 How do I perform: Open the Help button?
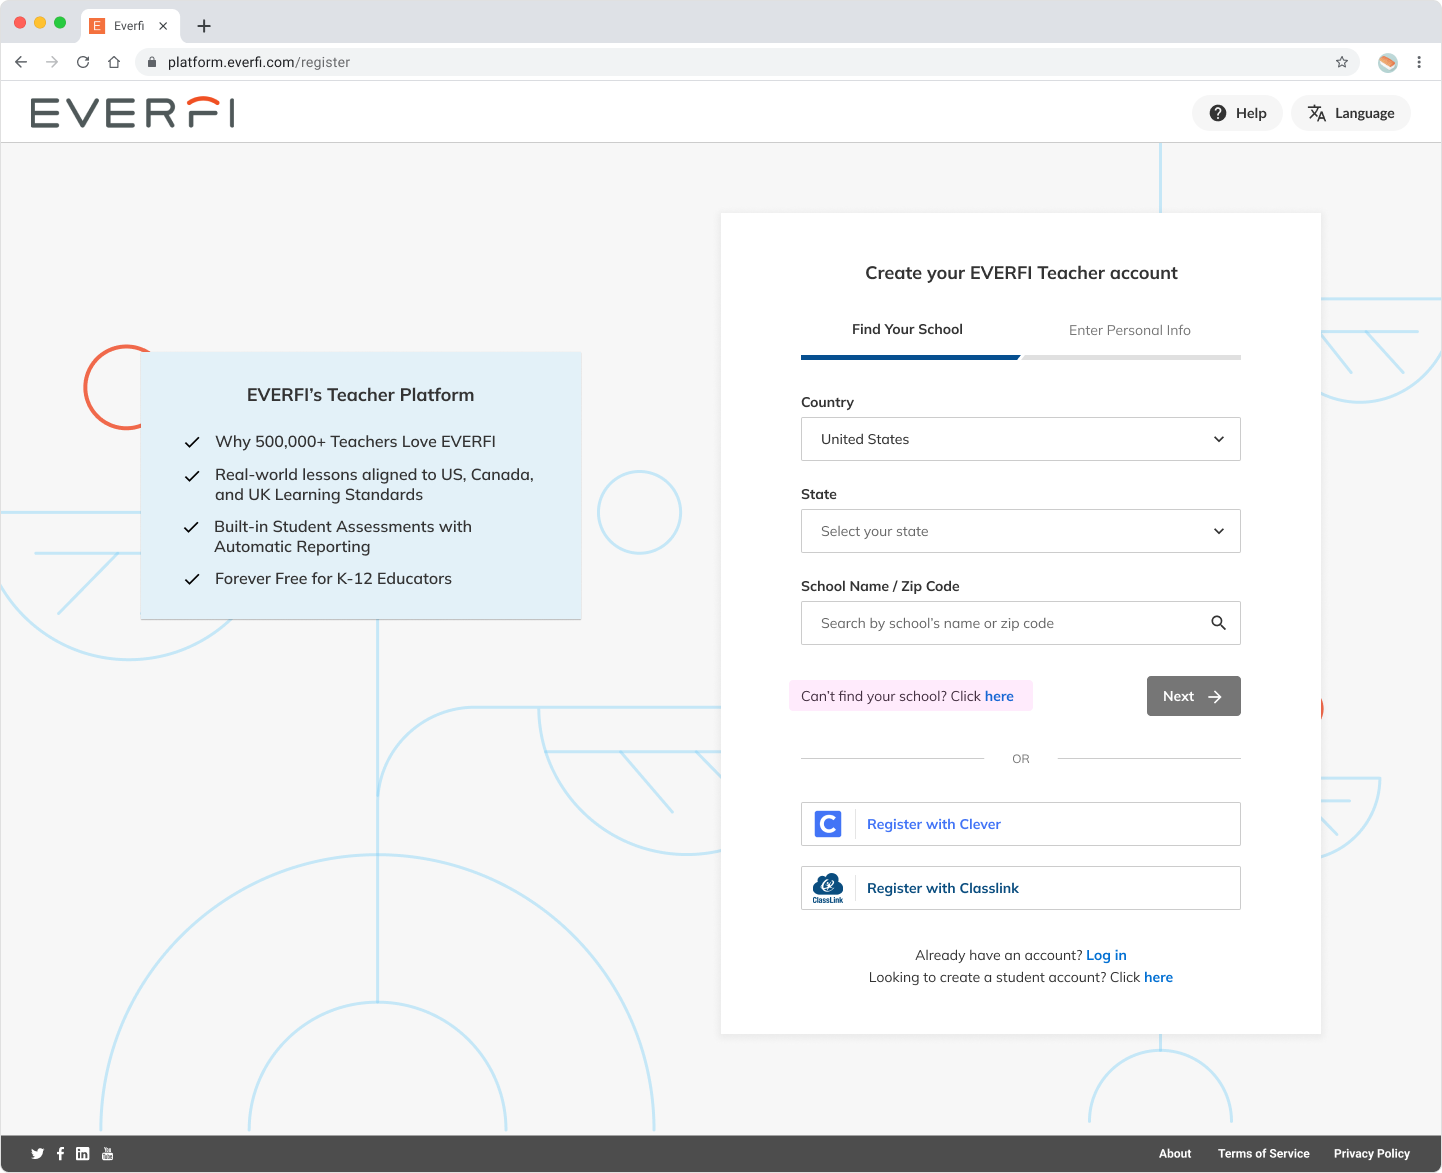pyautogui.click(x=1237, y=113)
